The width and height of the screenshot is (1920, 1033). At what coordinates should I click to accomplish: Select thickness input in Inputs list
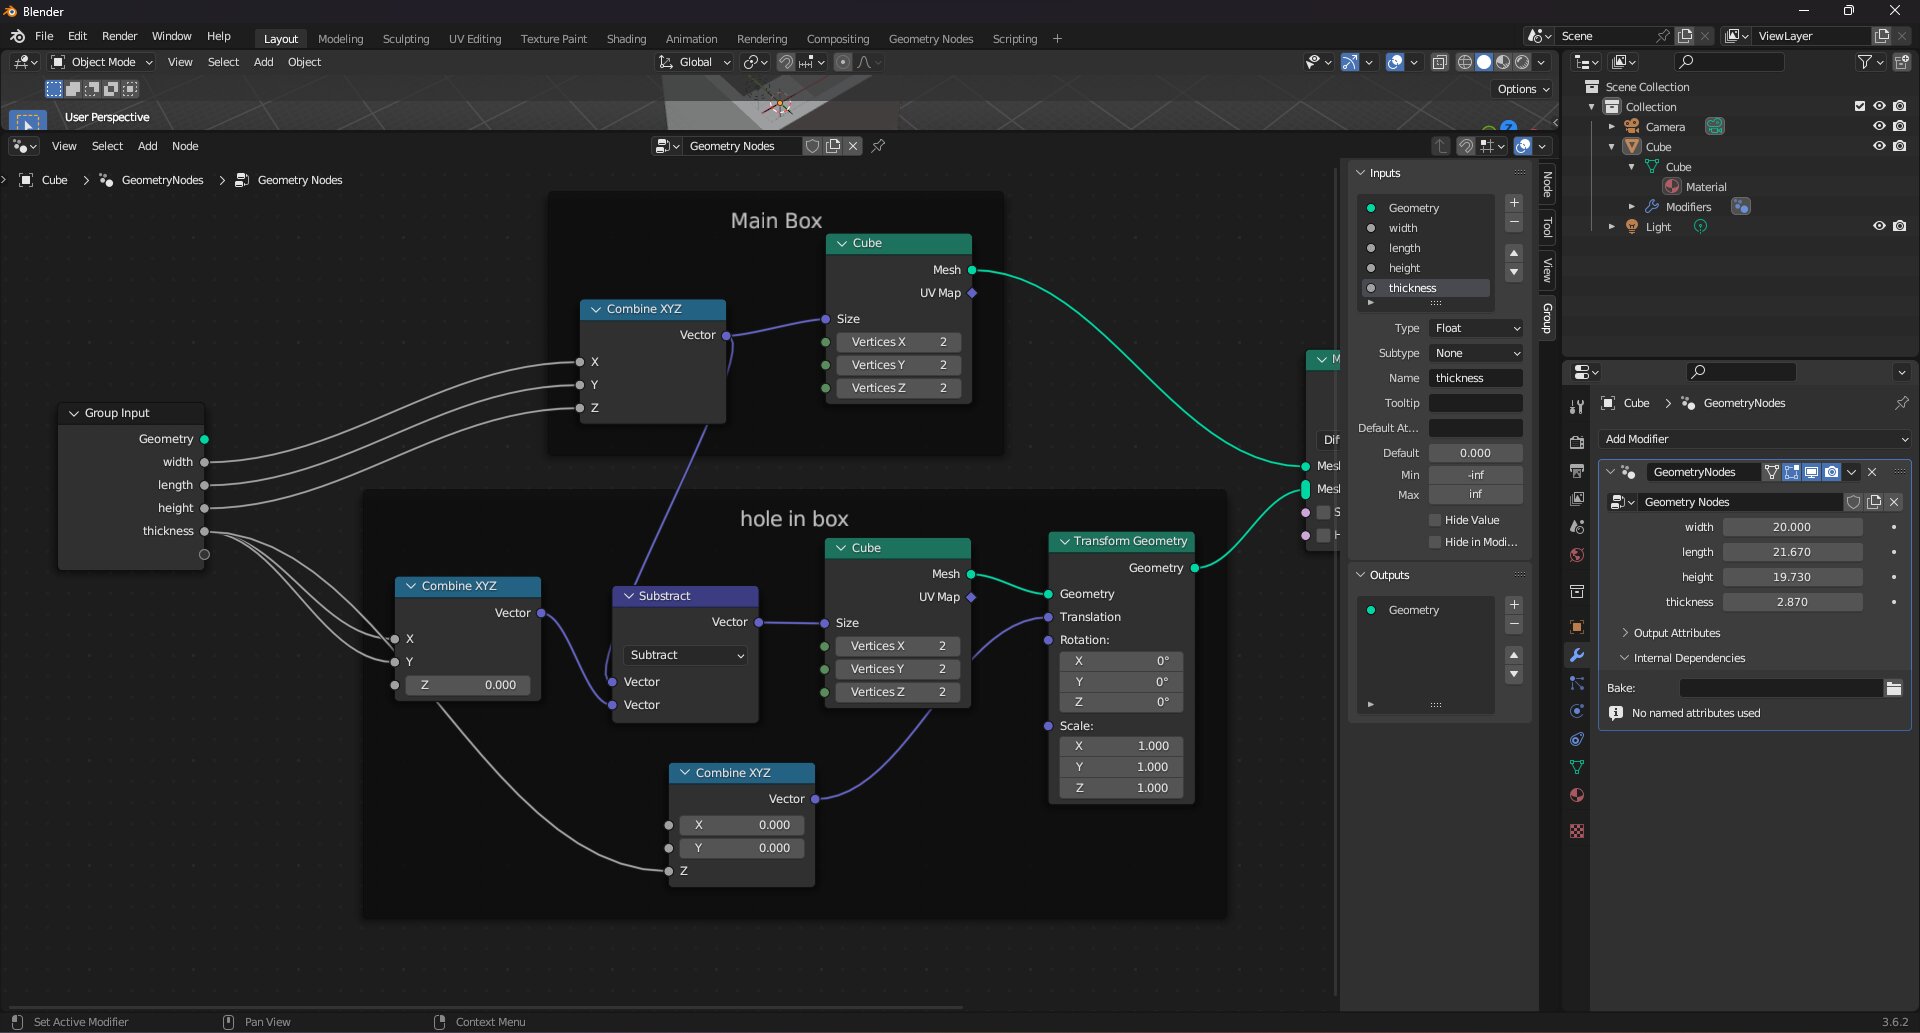pos(1427,288)
